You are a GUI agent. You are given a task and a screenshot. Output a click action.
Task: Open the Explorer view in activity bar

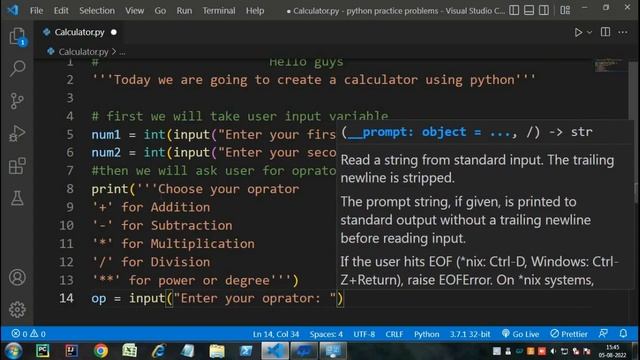click(x=17, y=37)
